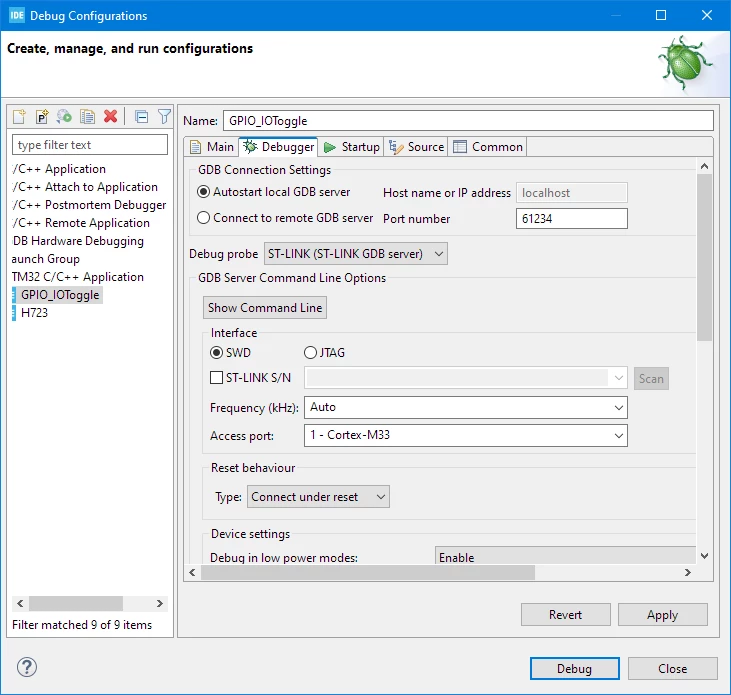731x695 pixels.
Task: Click tree panel scrollbar left arrow
Action: (20, 603)
